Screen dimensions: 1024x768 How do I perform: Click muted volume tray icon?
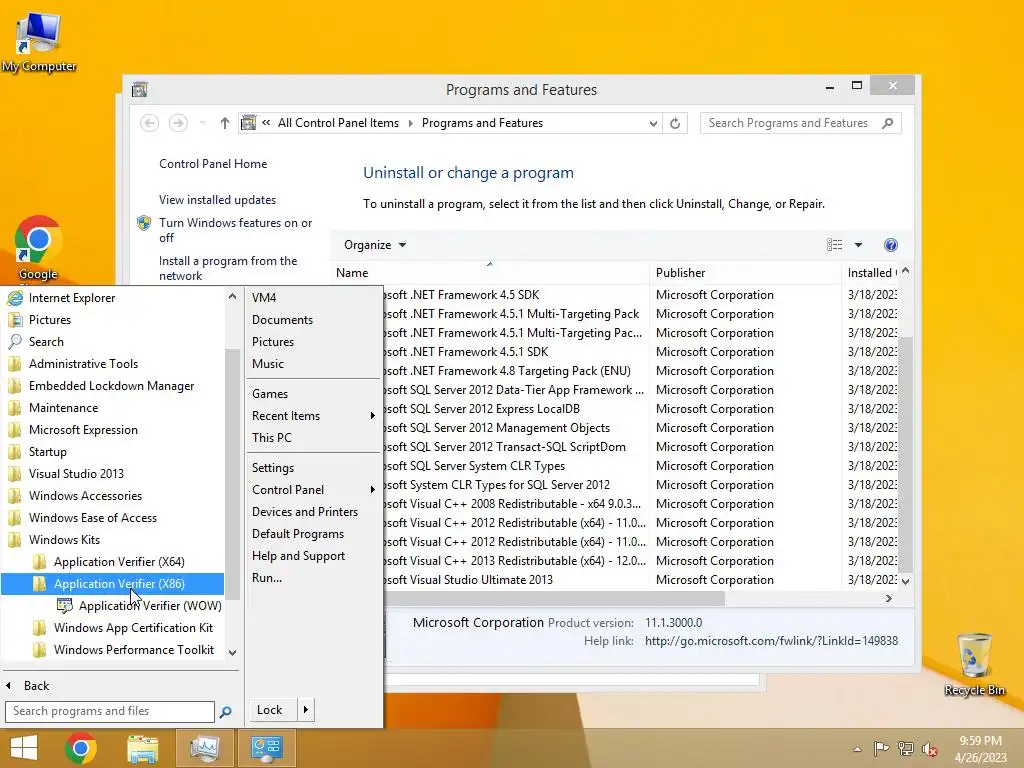point(930,749)
